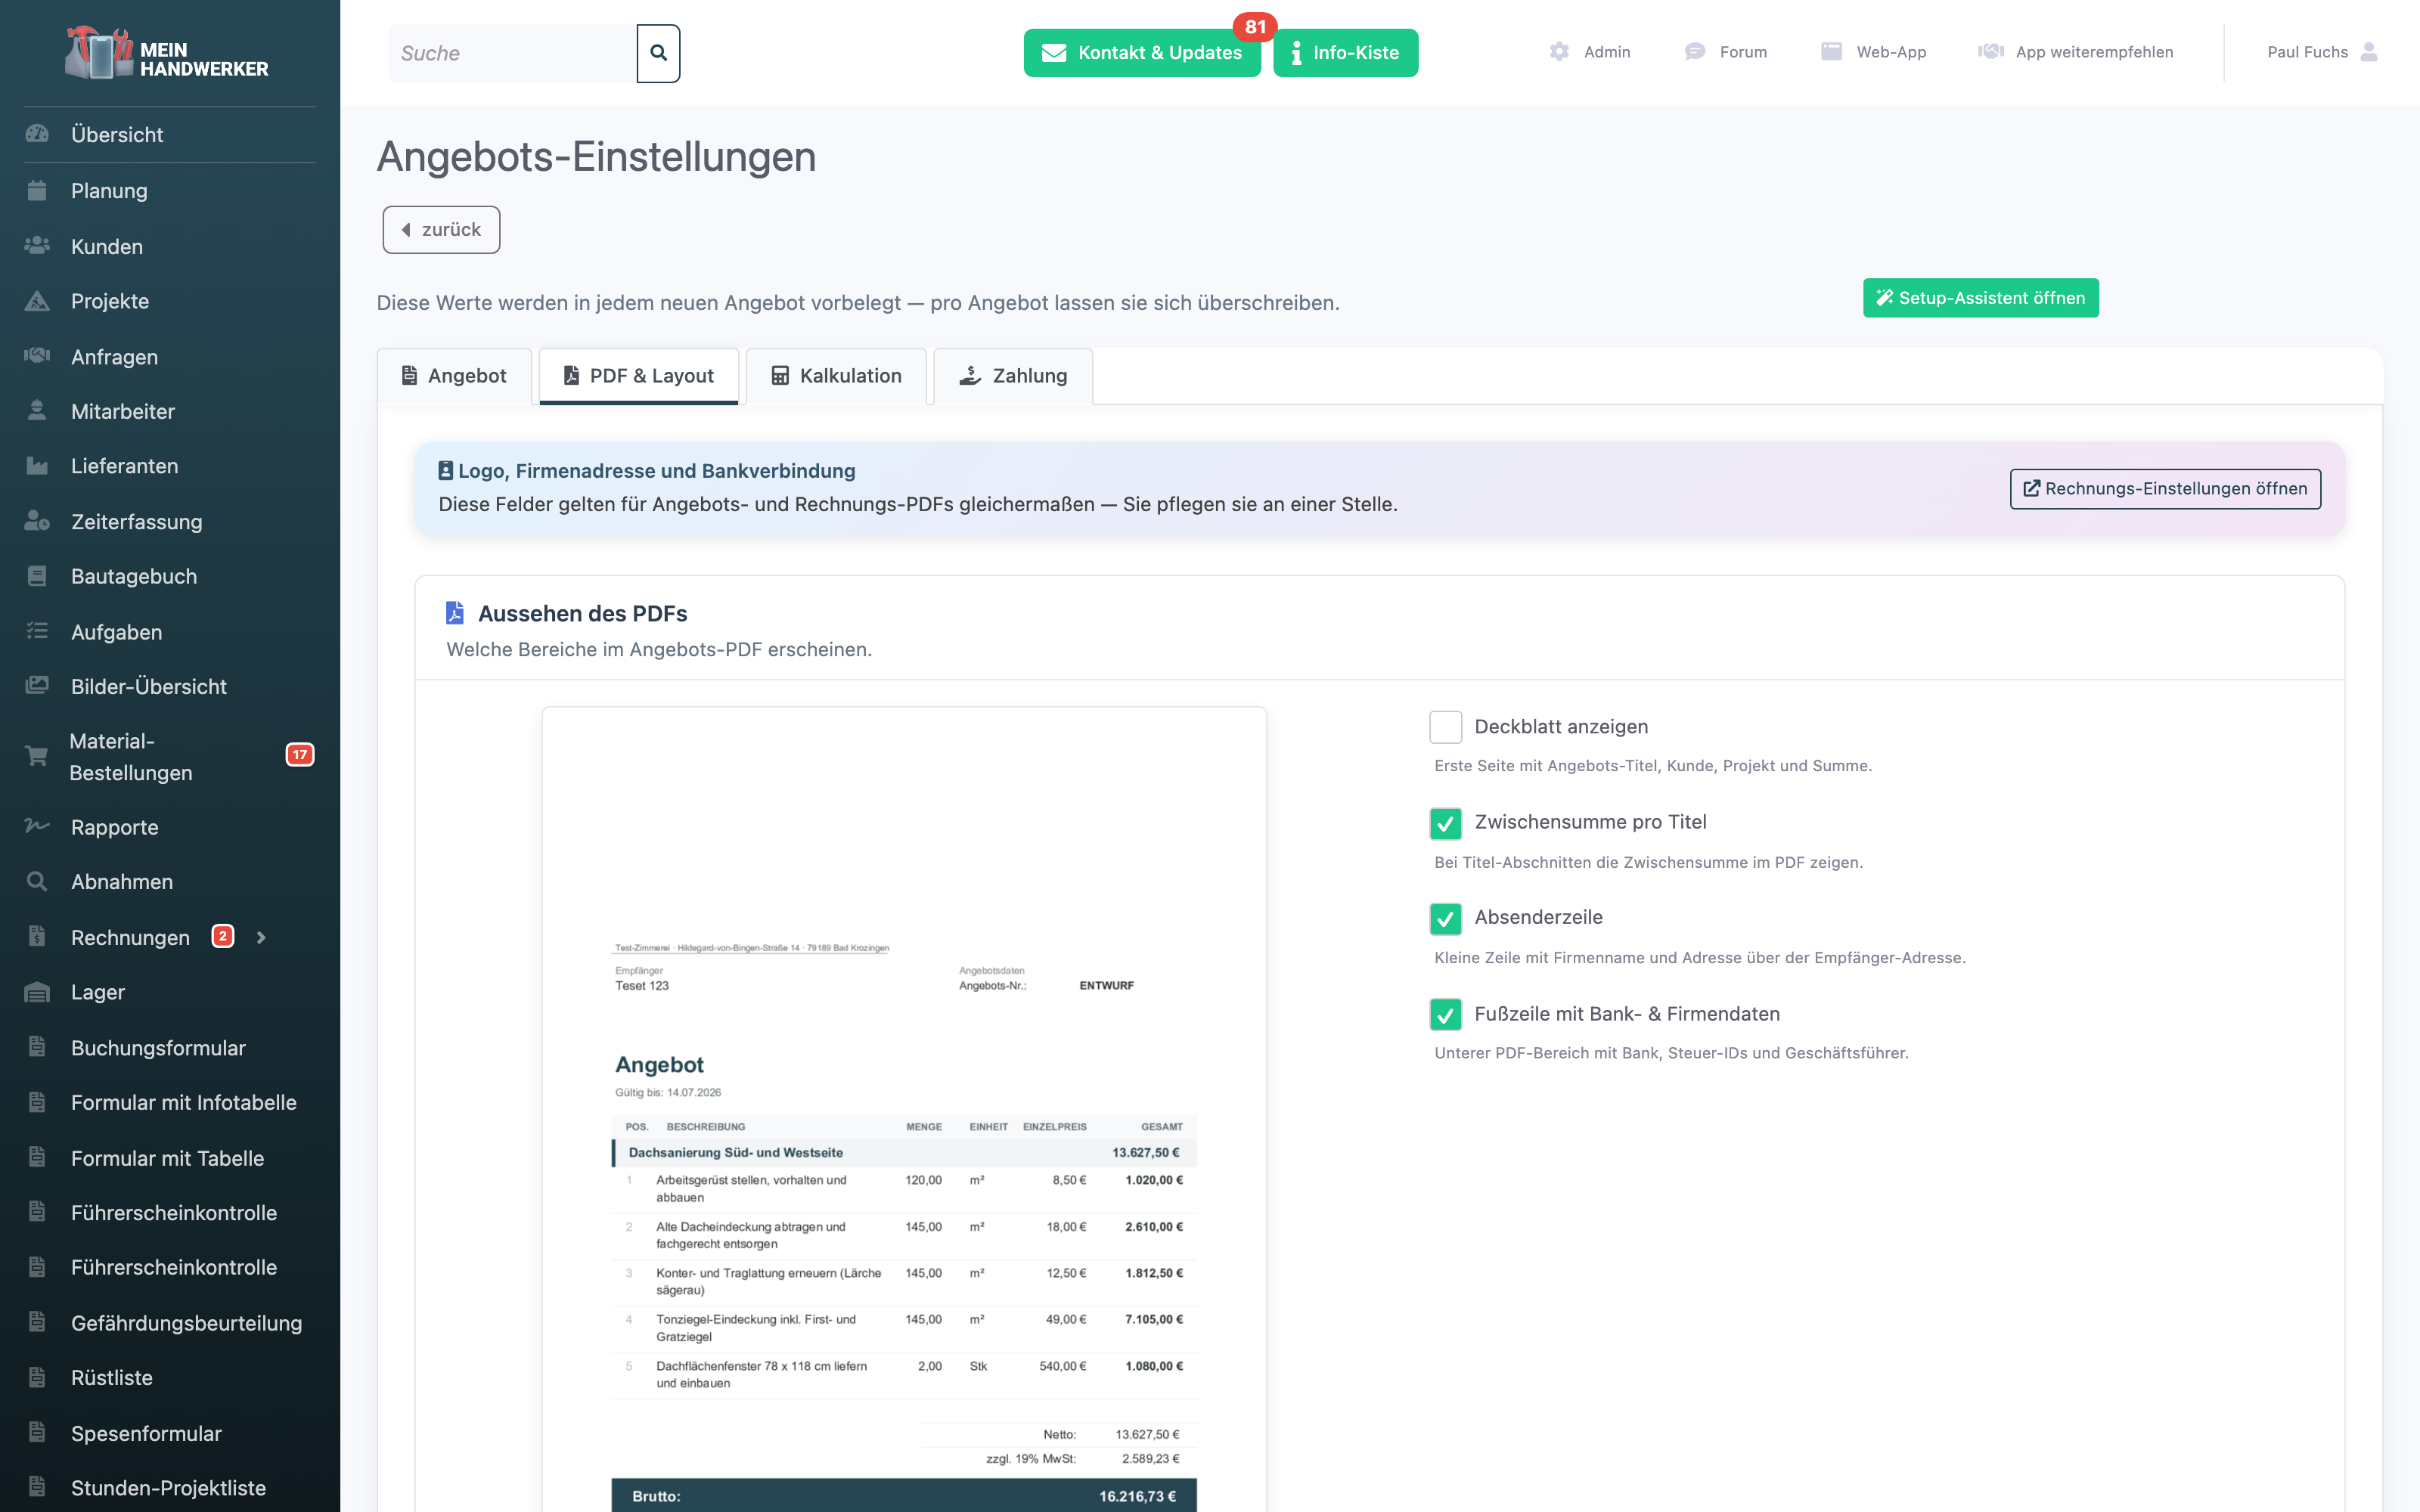Screen dimensions: 2420x1512
Task: Open Rüstliste in the sidebar
Action: 112,1377
